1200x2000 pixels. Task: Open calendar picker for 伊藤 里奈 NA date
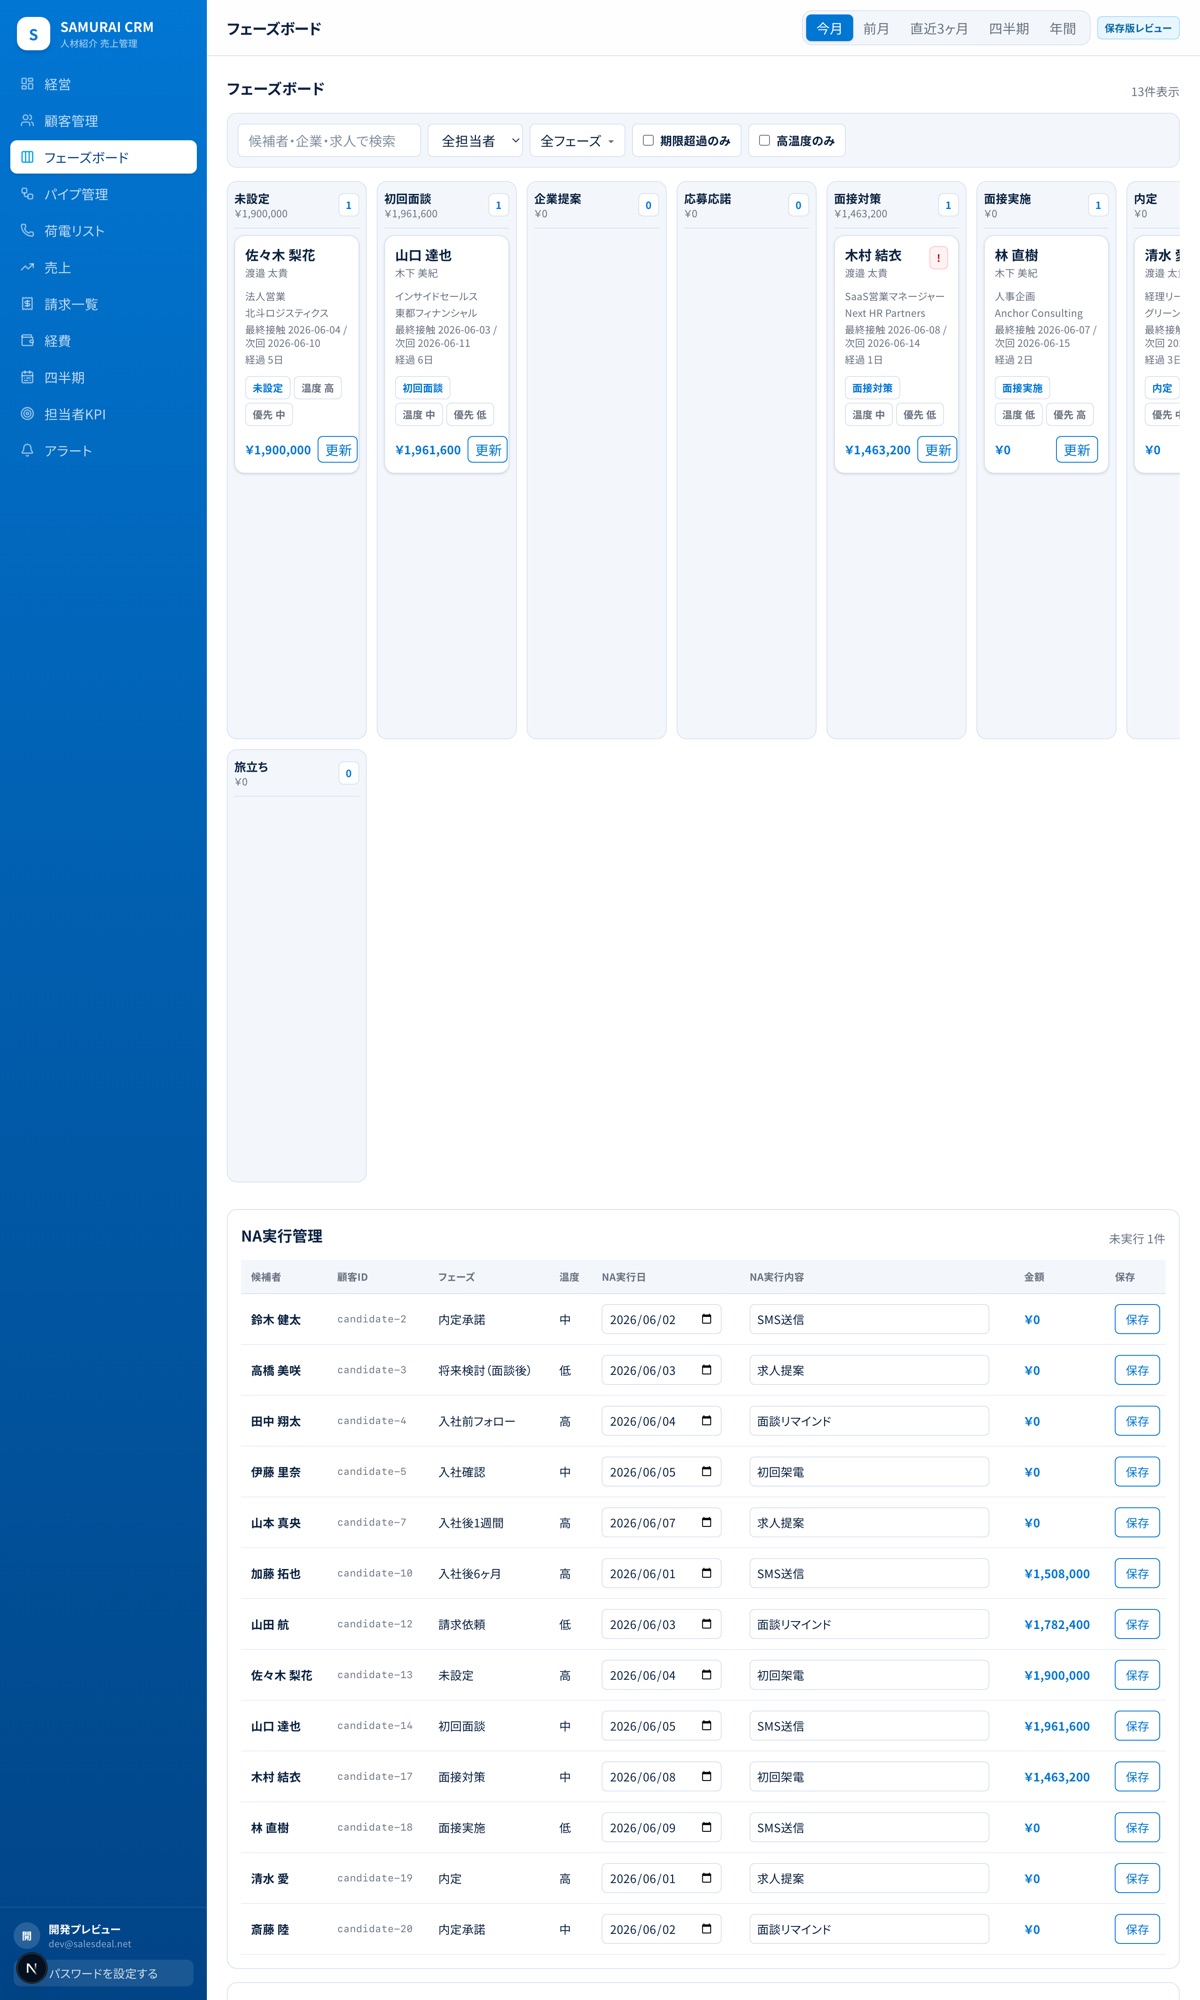point(706,1472)
